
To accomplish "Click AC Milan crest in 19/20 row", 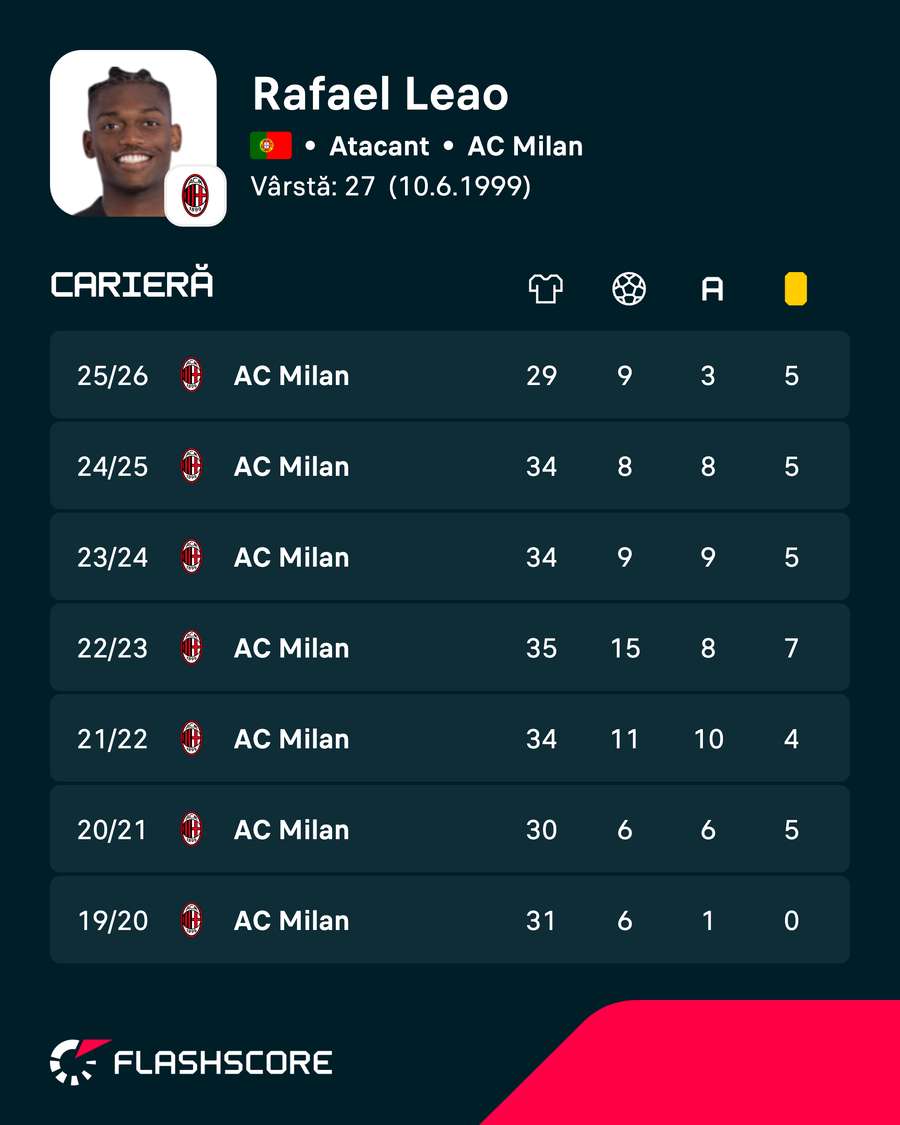I will (x=191, y=920).
